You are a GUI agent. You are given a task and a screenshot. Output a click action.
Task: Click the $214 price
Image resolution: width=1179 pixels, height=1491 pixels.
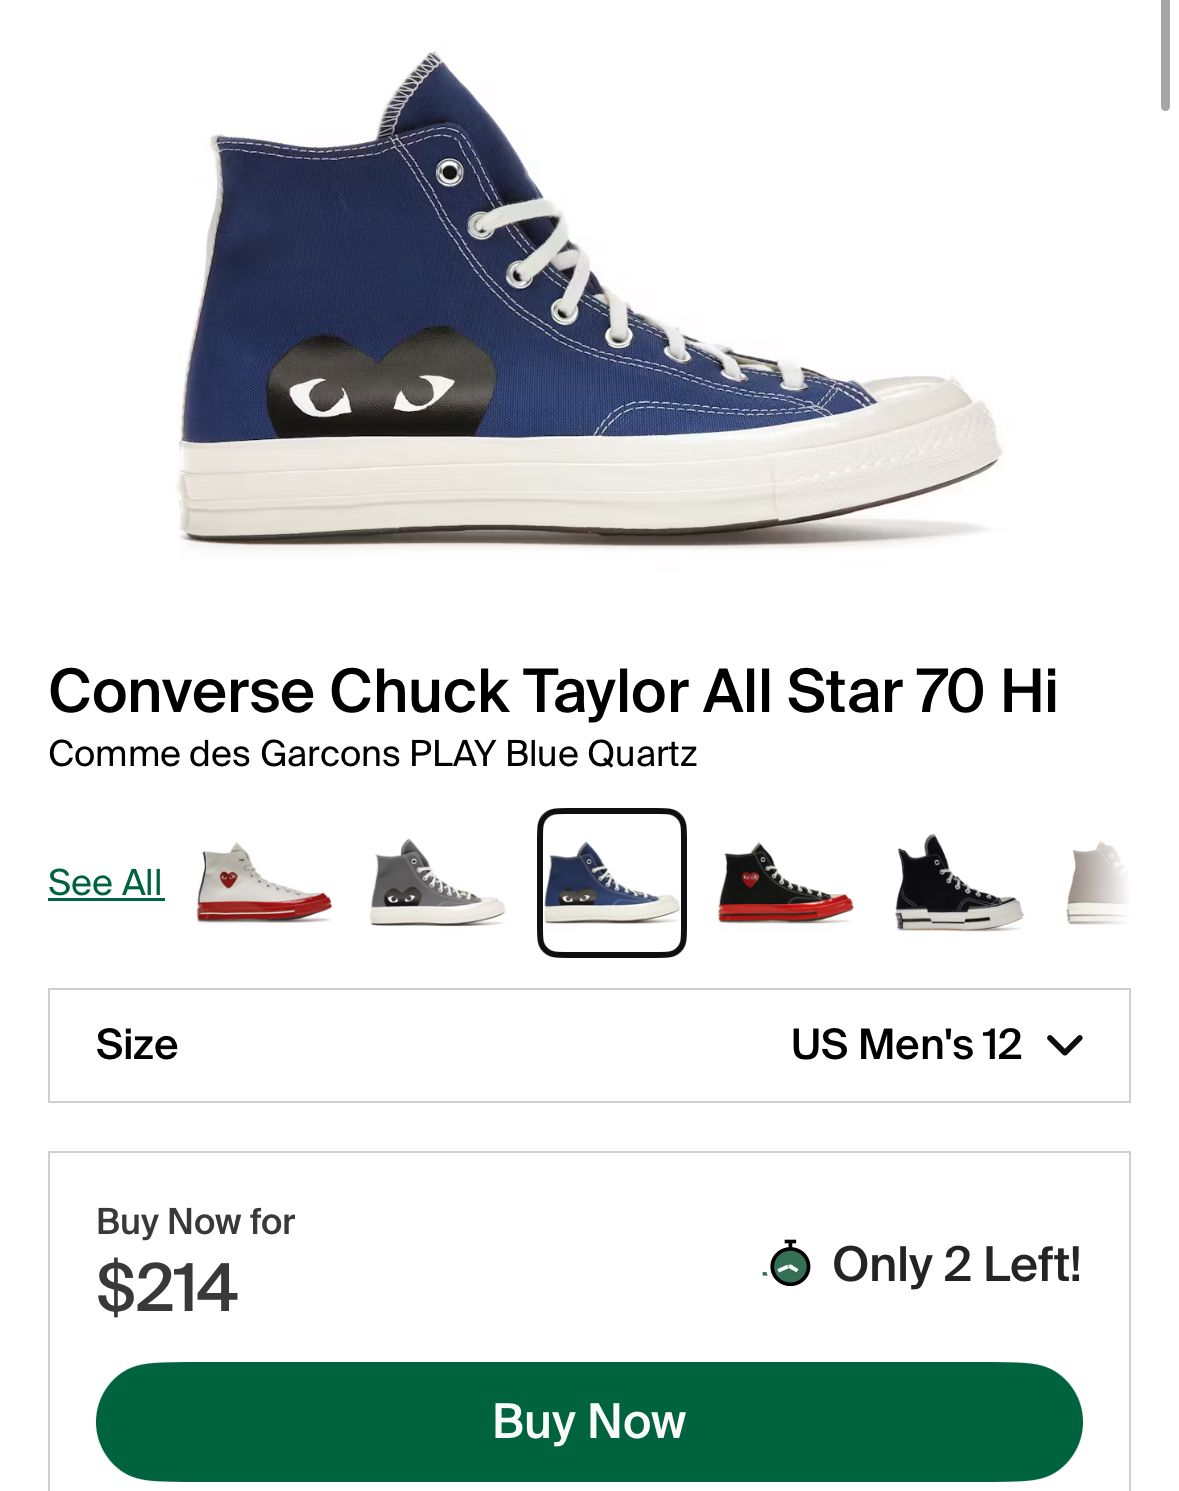[167, 1287]
